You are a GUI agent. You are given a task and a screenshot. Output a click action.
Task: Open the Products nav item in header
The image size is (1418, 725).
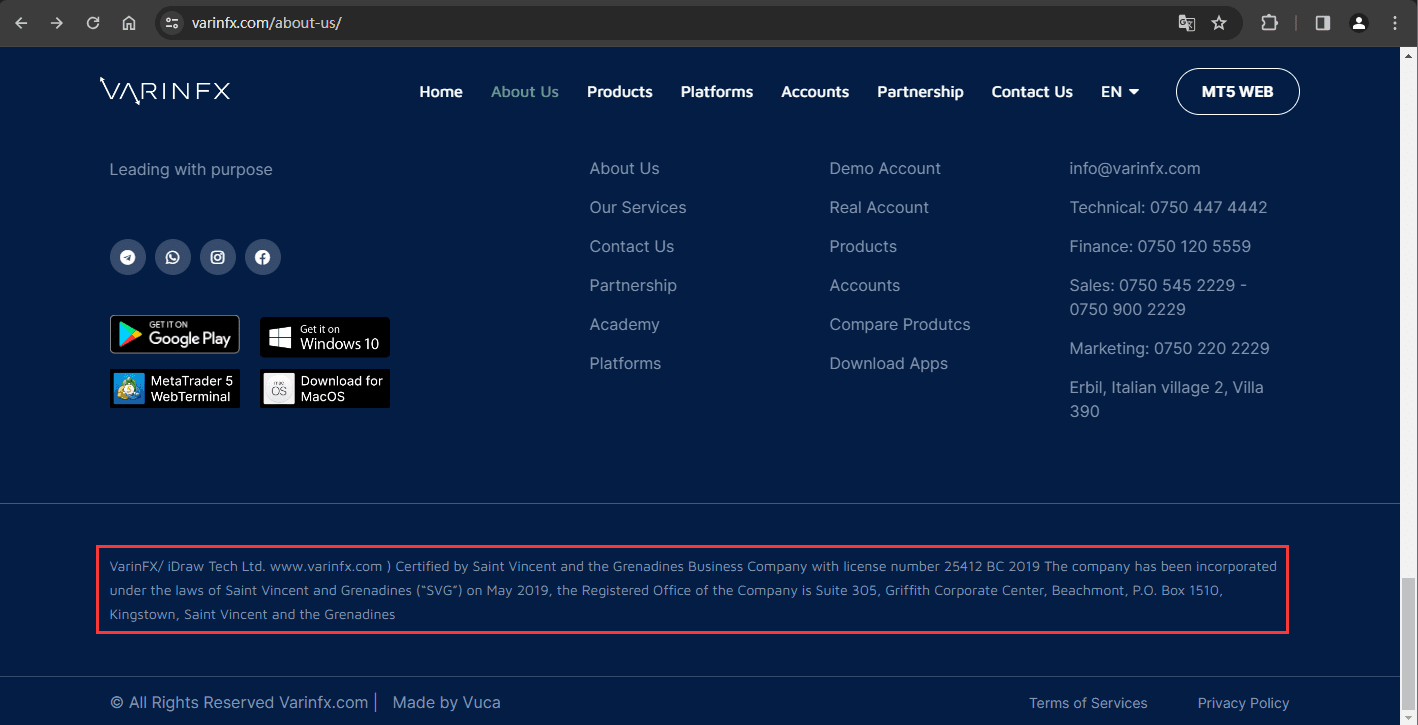pyautogui.click(x=620, y=92)
